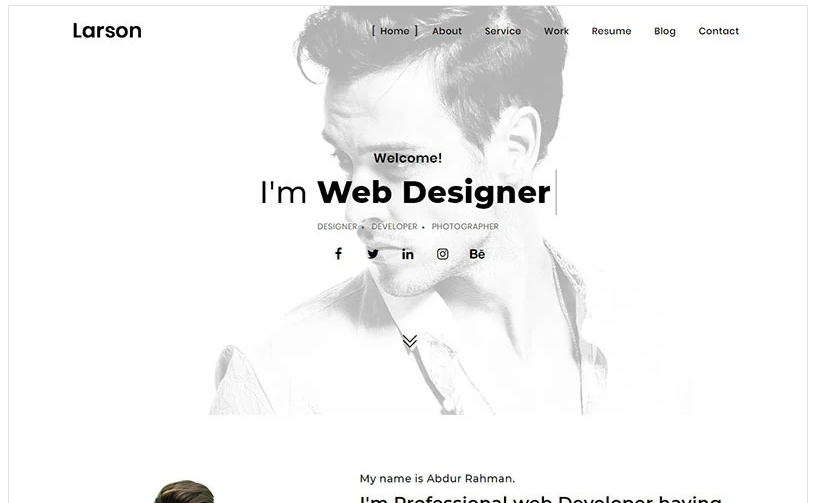Click the DEVELOPER tagline word
The width and height of the screenshot is (818, 503).
click(x=394, y=226)
